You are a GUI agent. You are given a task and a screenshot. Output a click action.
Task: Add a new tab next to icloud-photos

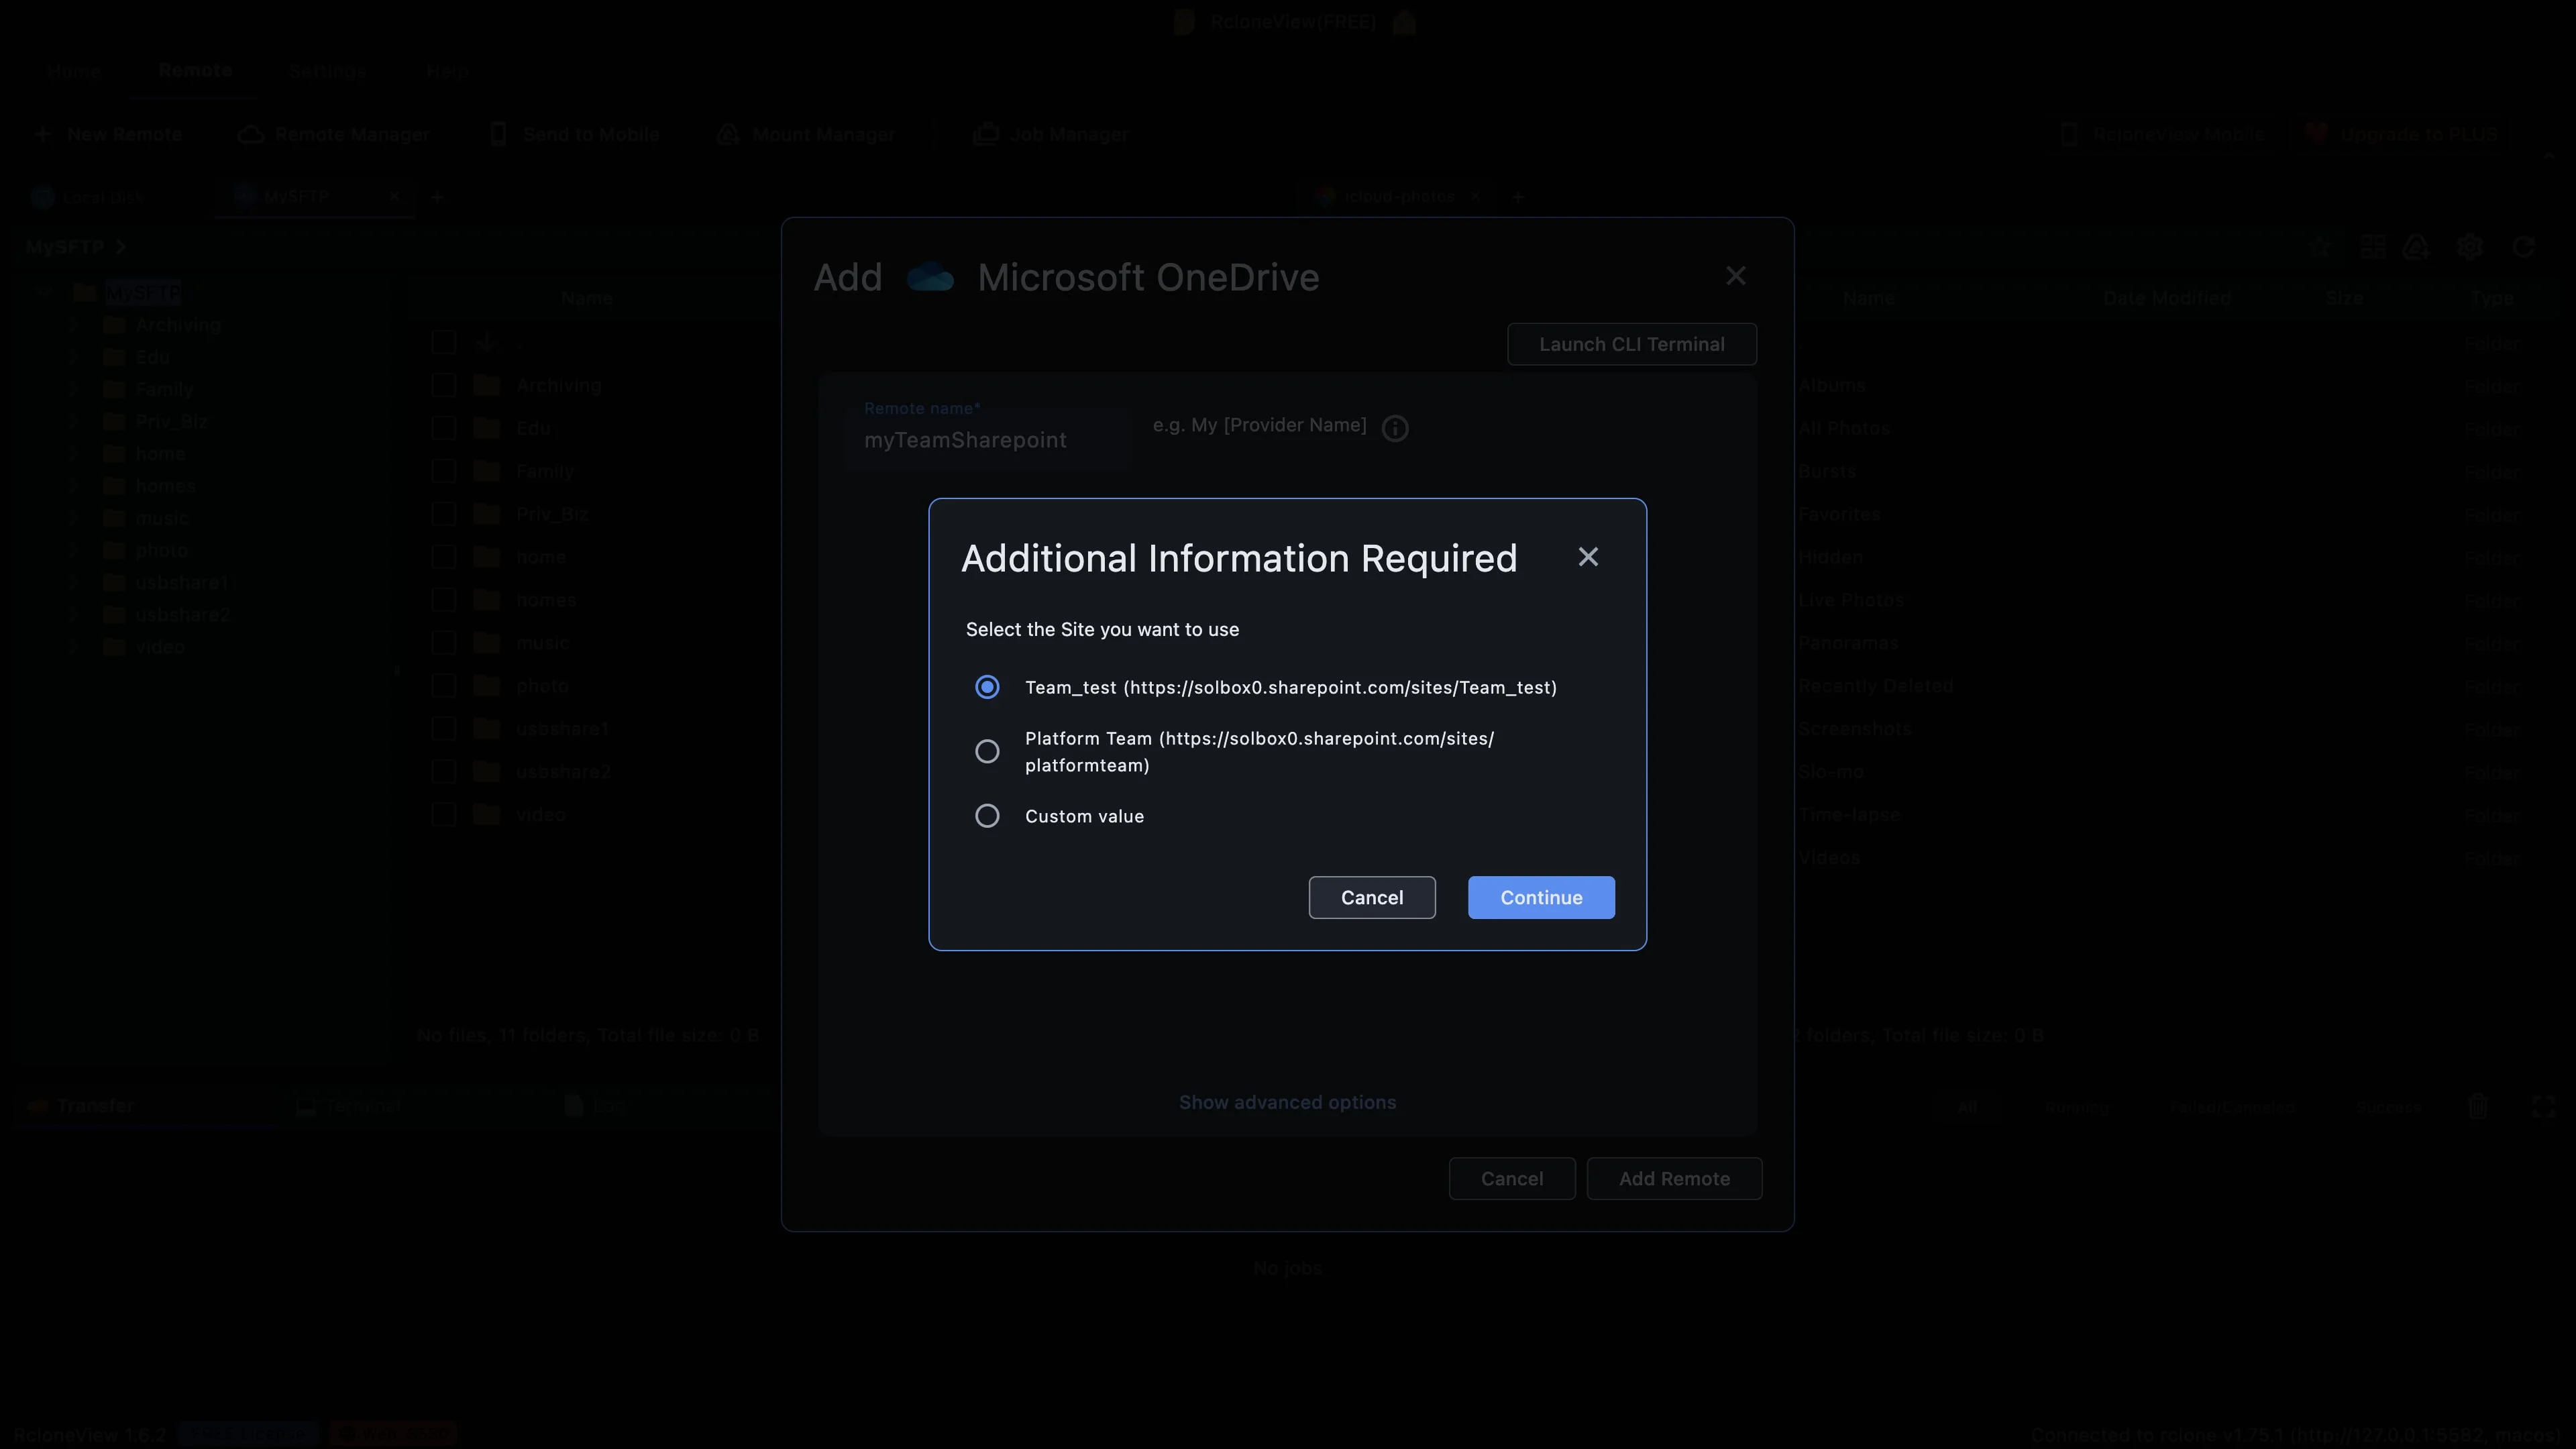click(x=1518, y=197)
